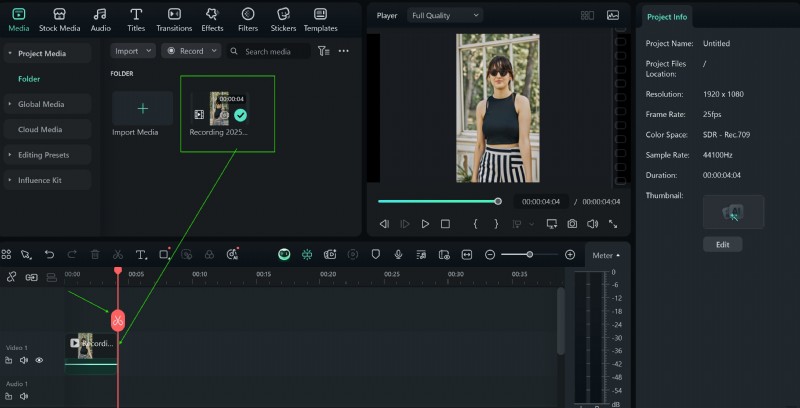This screenshot has width=800, height=408.
Task: Click the marker shield icon in the timeline toolbar
Action: tap(376, 255)
